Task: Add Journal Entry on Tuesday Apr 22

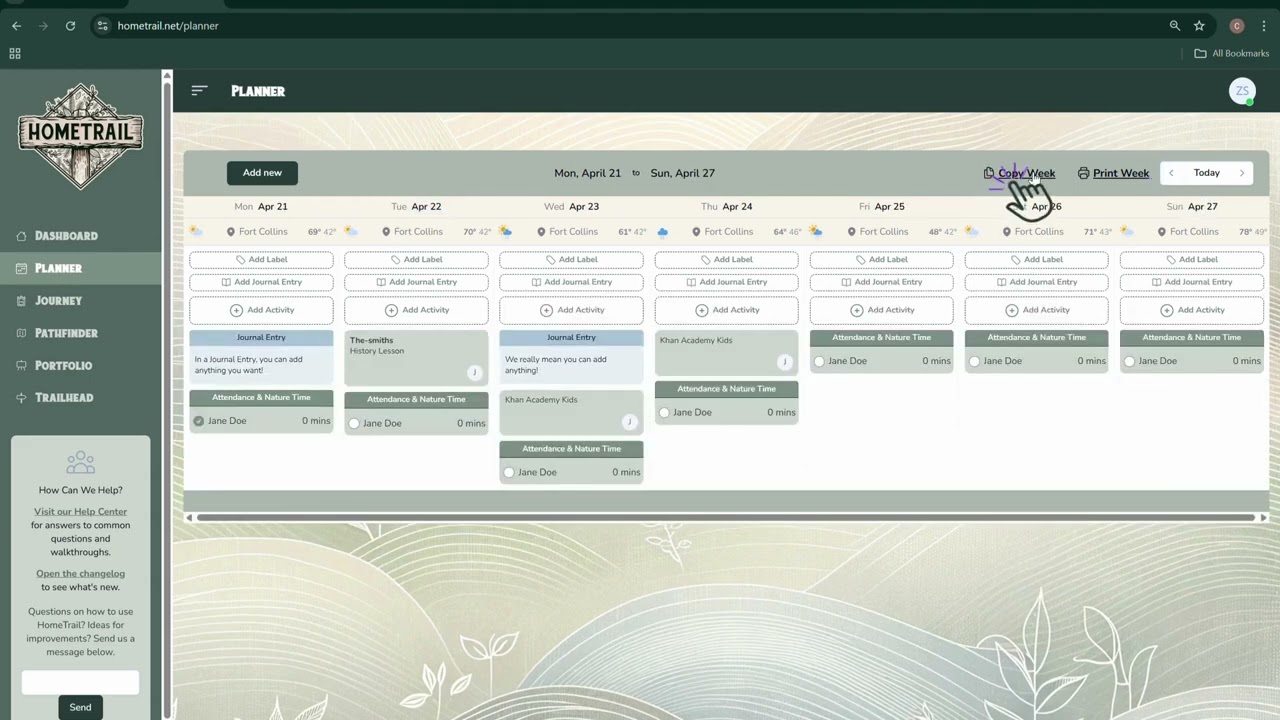Action: click(x=416, y=282)
